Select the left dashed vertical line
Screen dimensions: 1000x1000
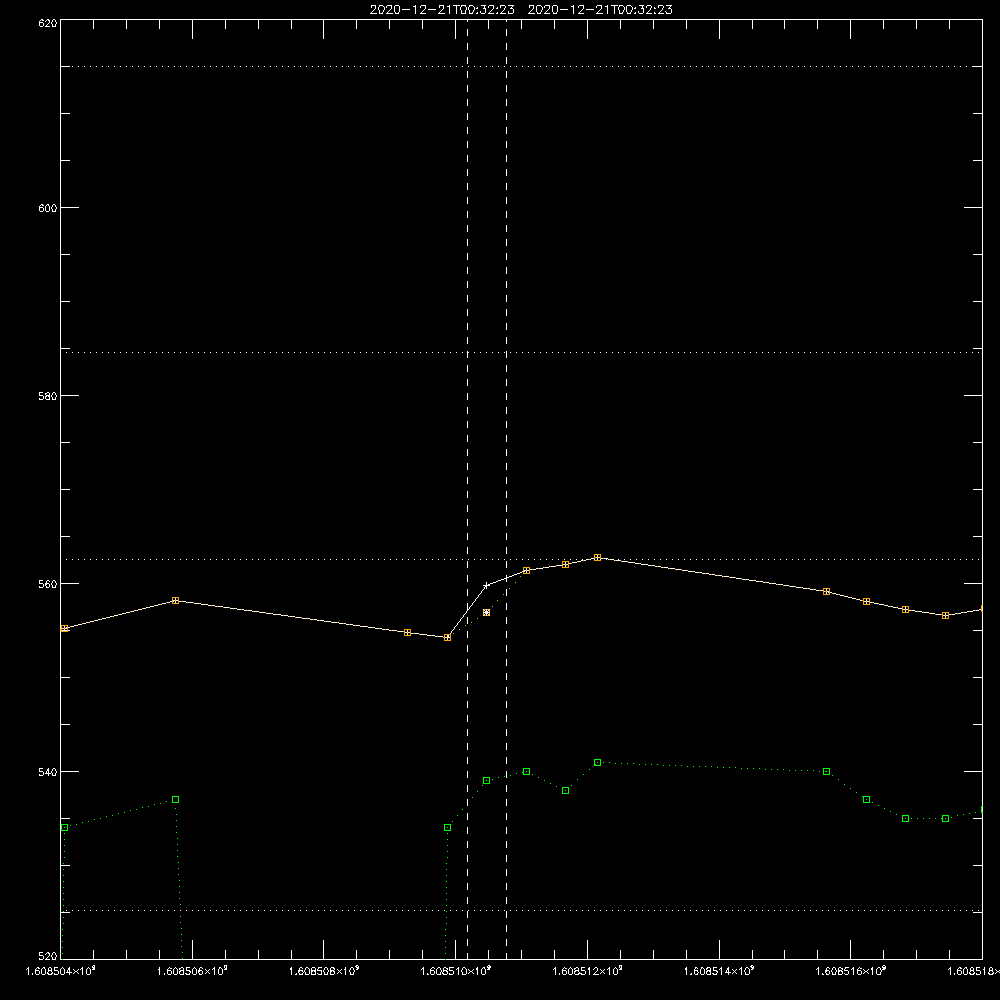(x=467, y=489)
